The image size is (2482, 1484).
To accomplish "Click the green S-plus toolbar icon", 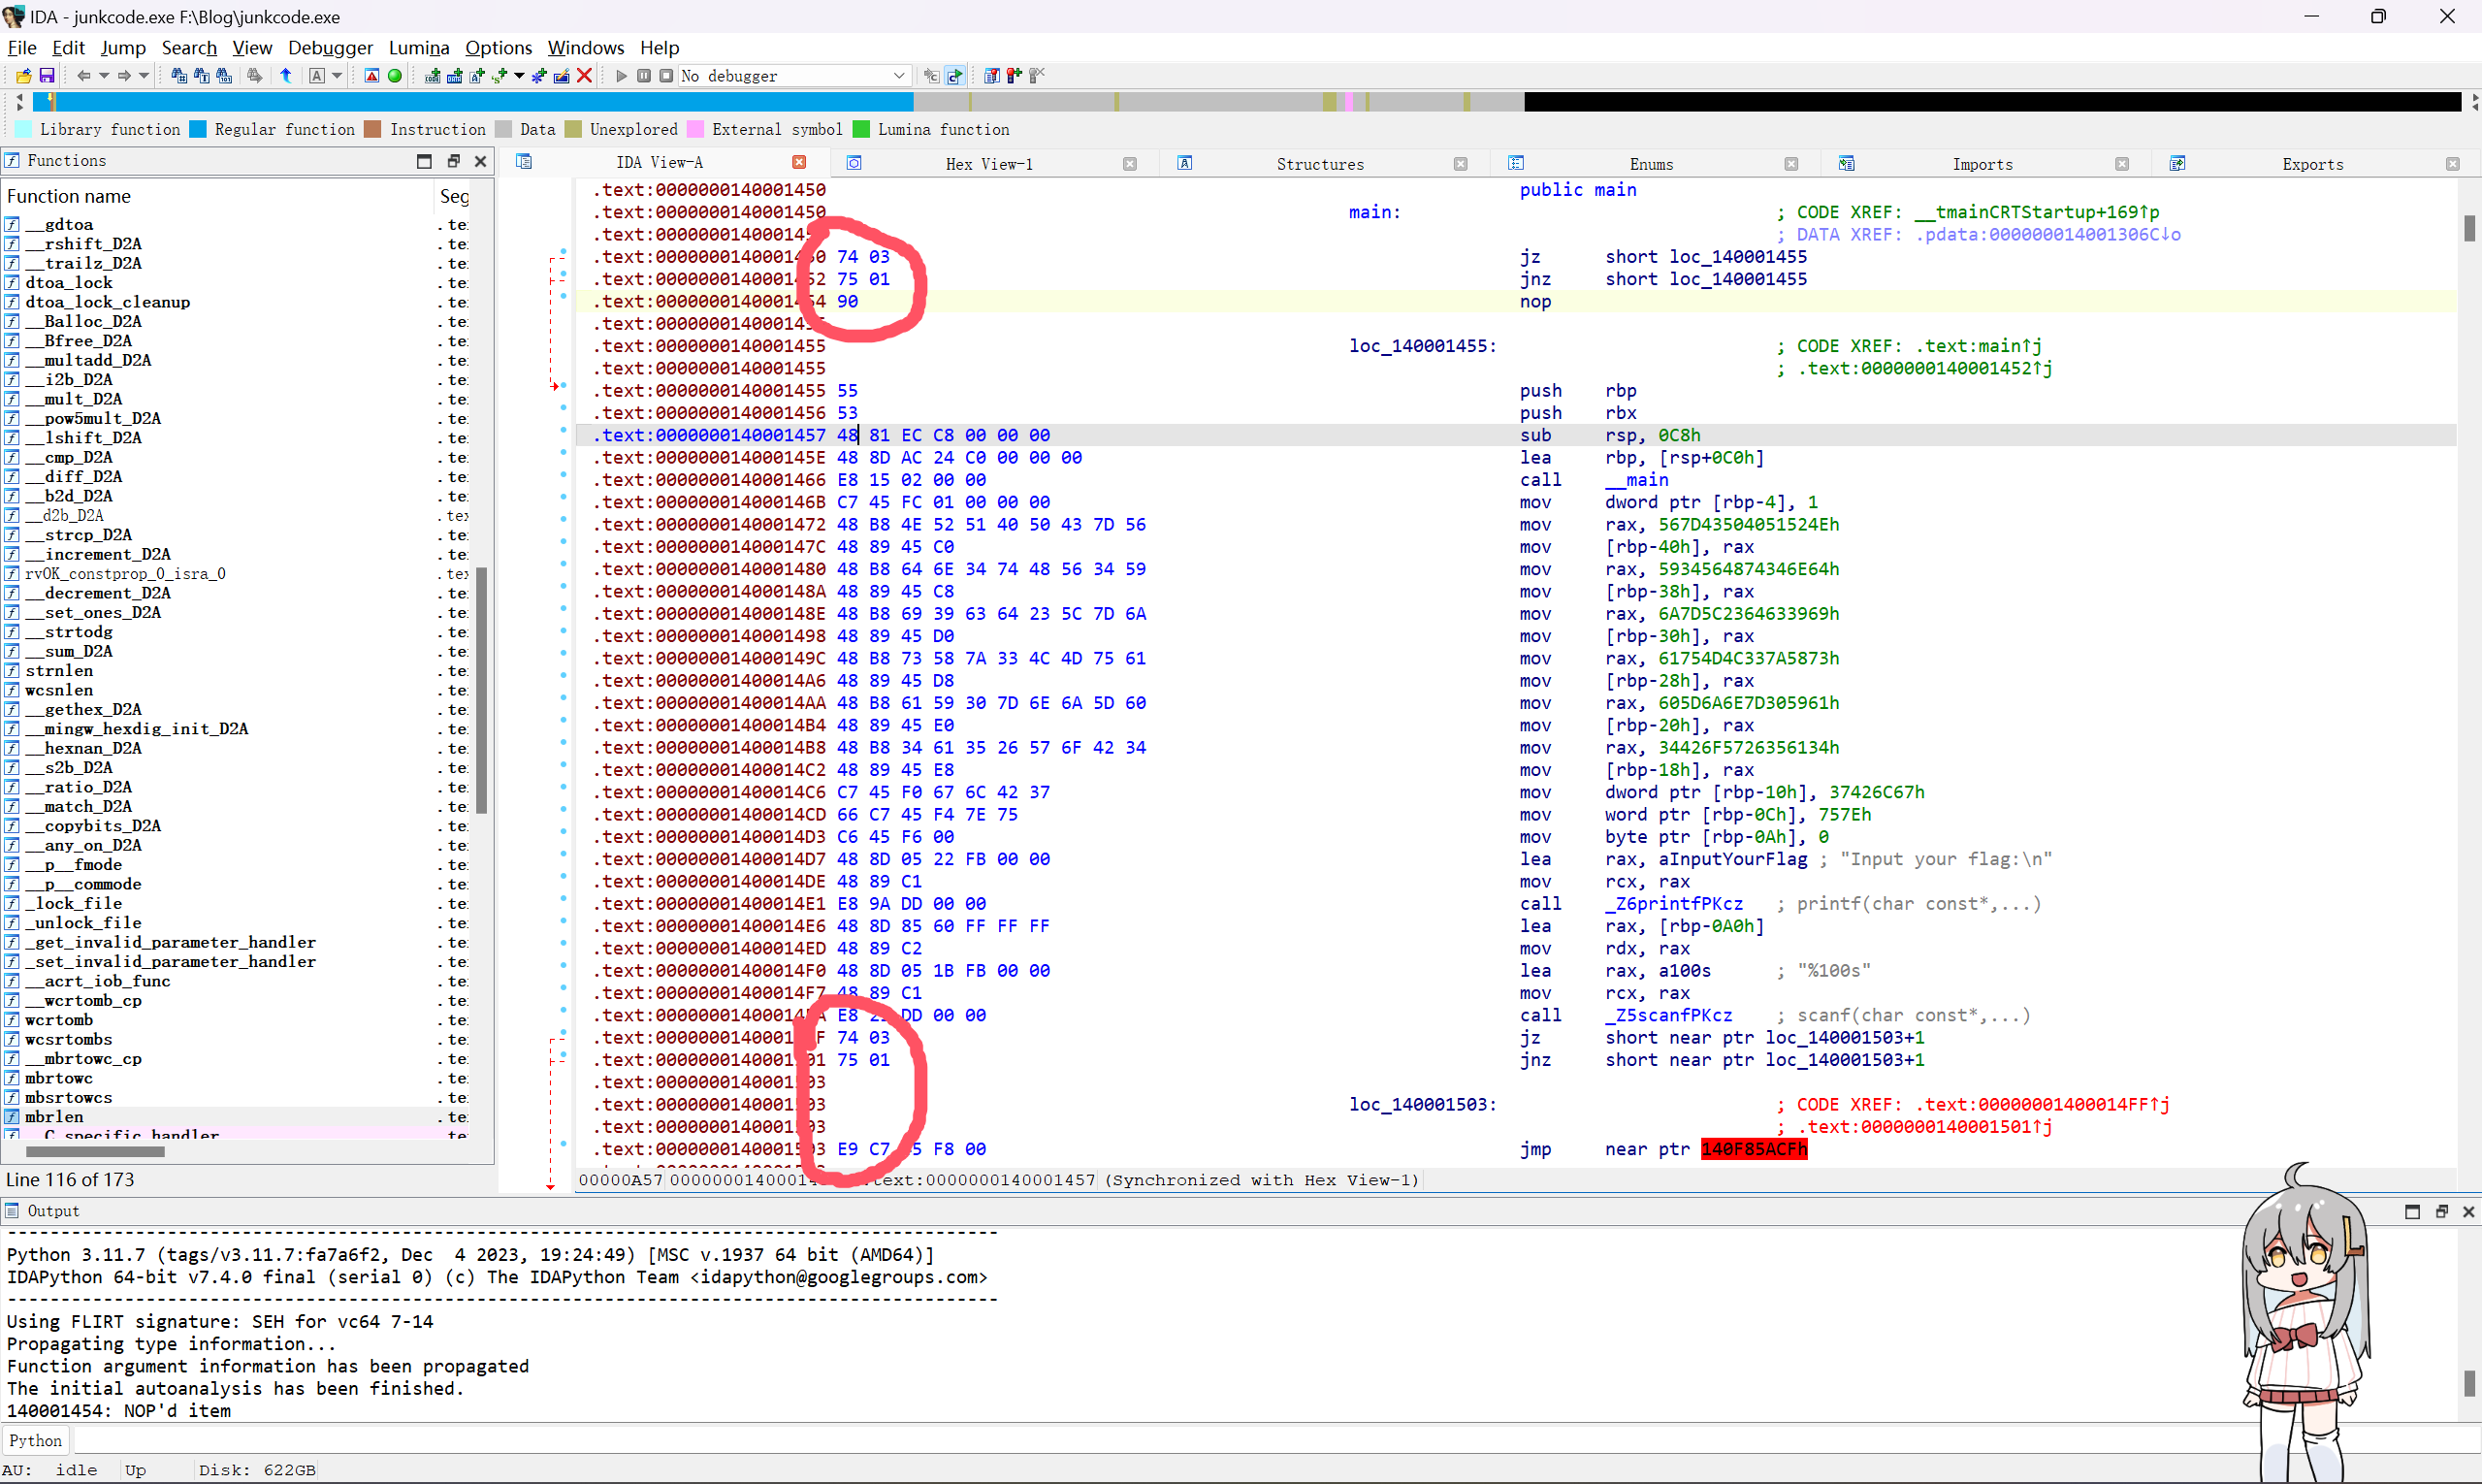I will click(x=500, y=76).
